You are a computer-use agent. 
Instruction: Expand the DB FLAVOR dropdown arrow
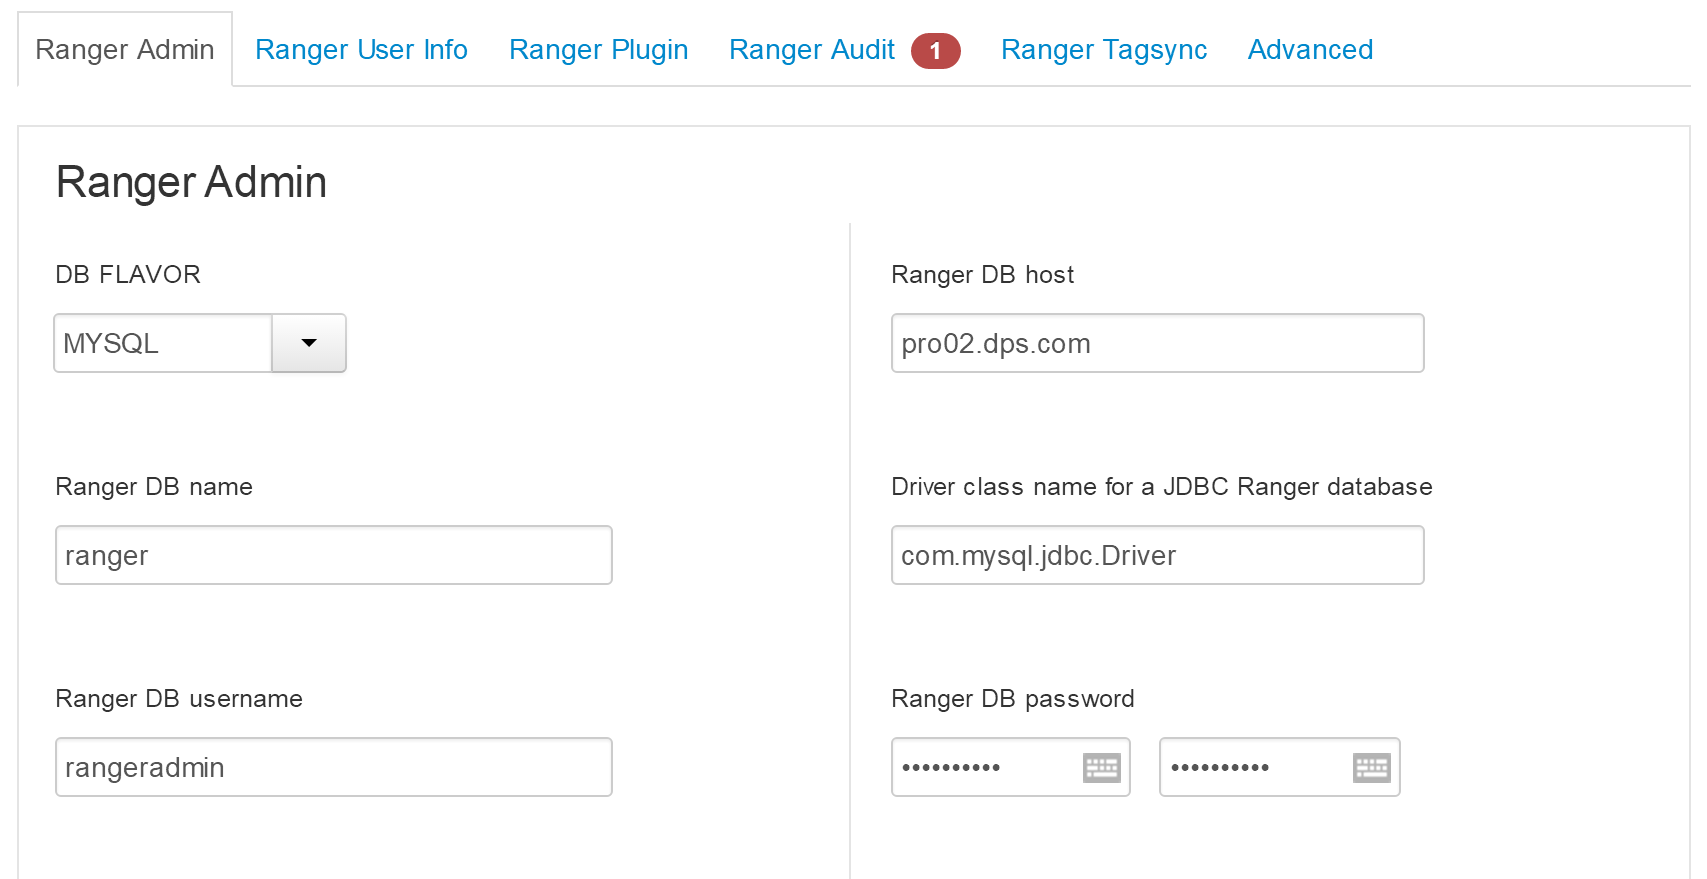[309, 343]
